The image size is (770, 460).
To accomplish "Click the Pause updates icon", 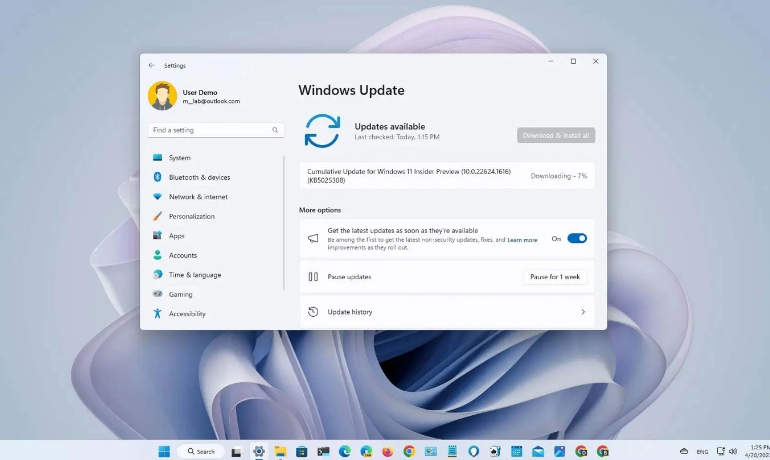I will tap(313, 277).
